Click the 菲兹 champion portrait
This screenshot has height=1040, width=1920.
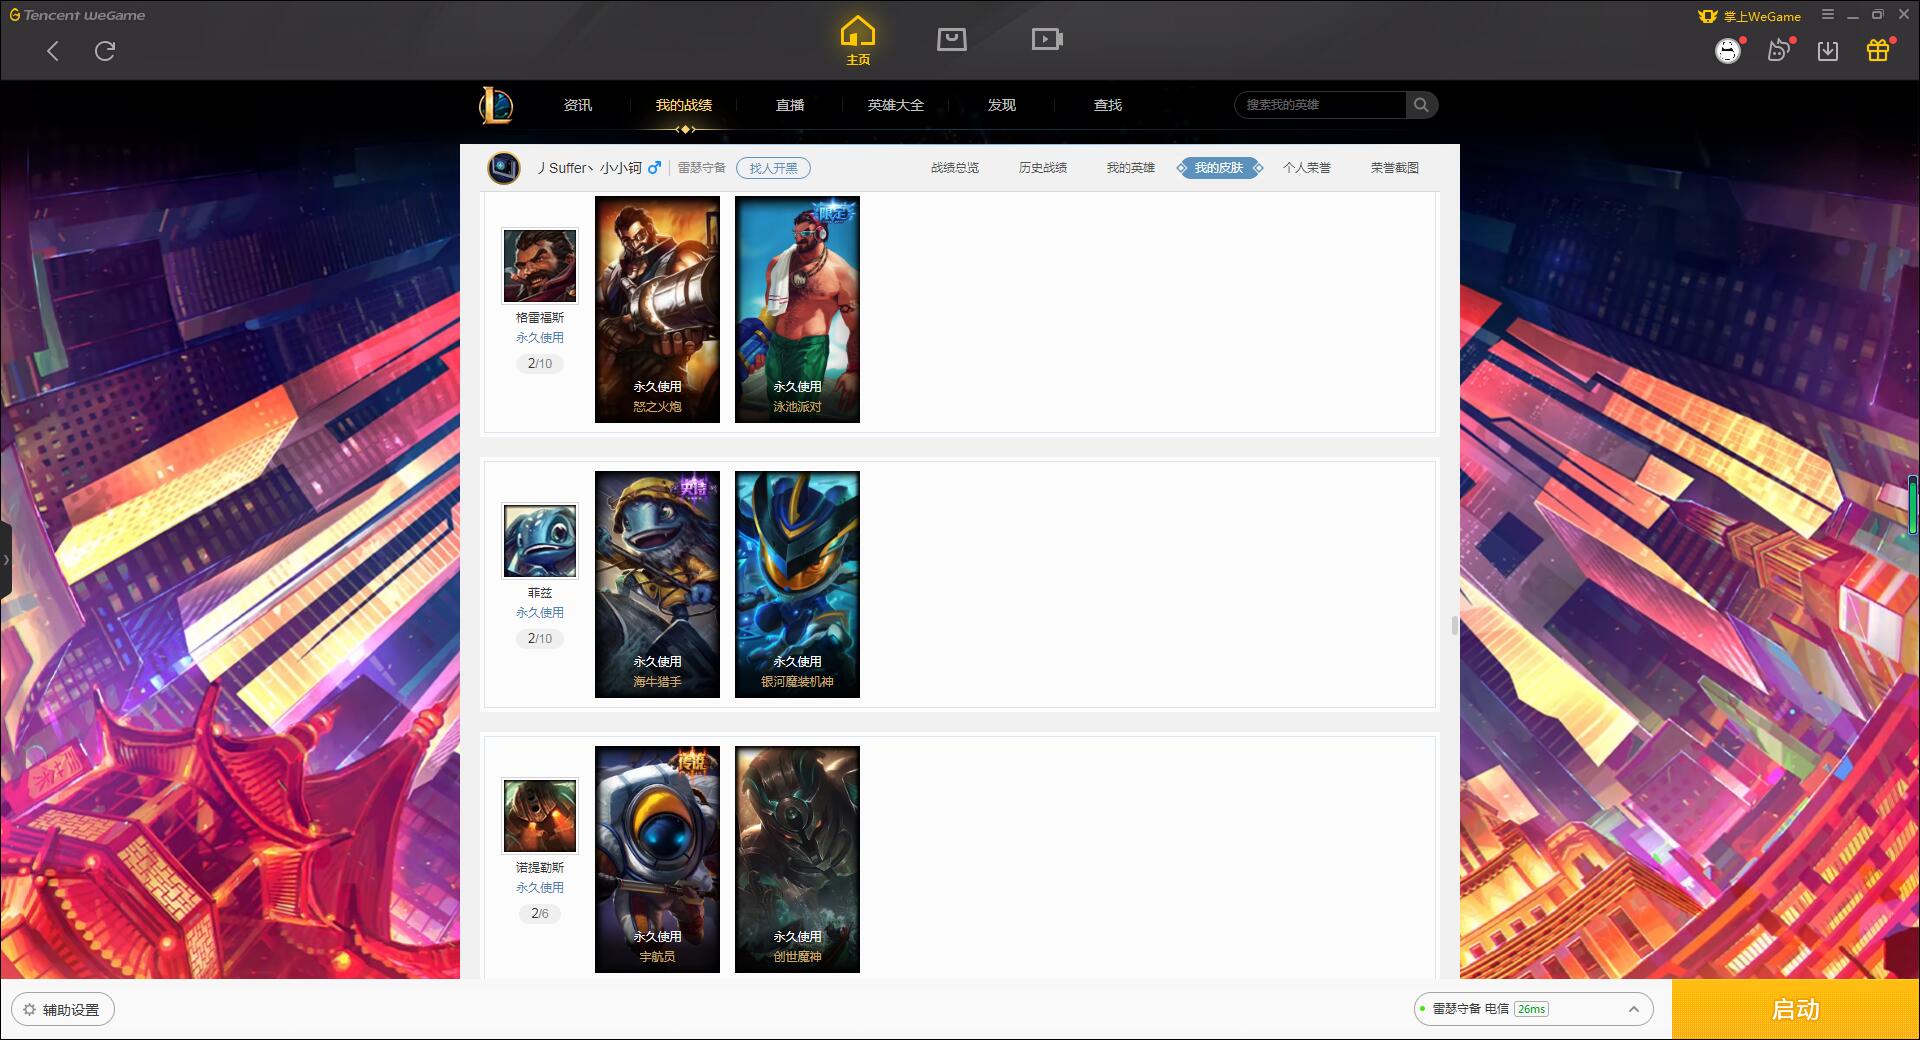pos(540,540)
